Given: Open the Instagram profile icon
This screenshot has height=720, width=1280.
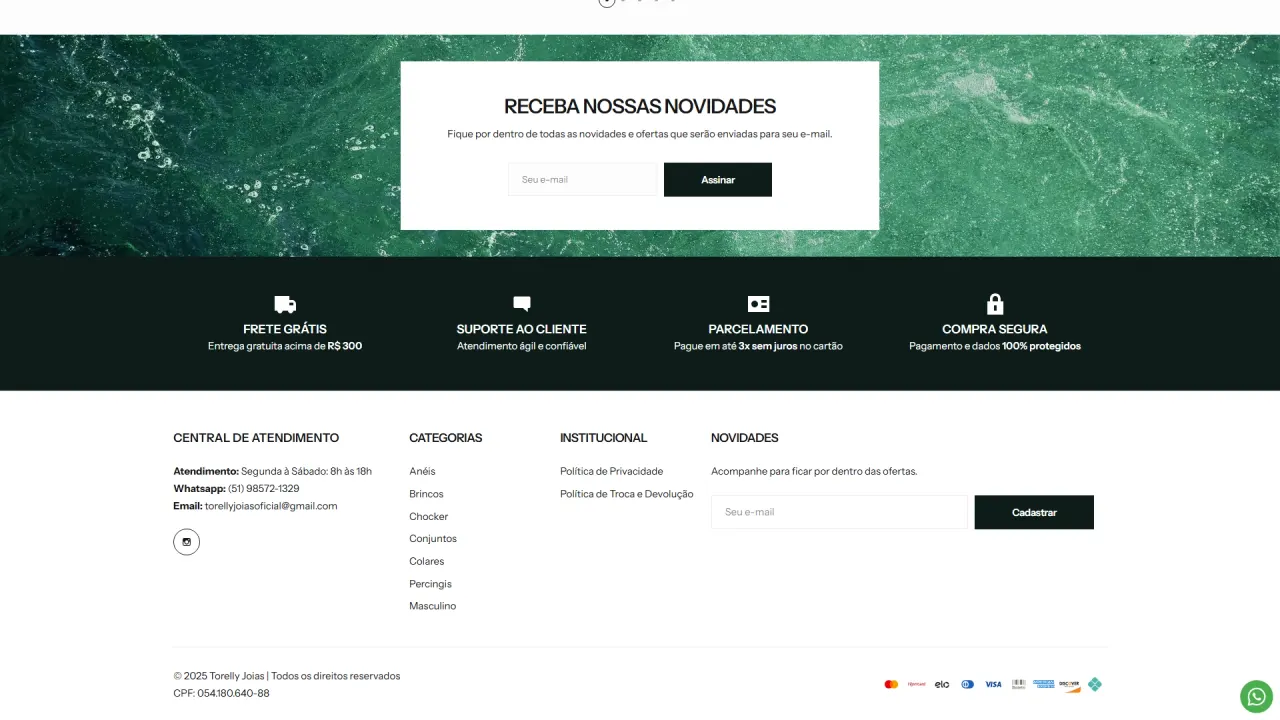Looking at the screenshot, I should click(x=186, y=542).
